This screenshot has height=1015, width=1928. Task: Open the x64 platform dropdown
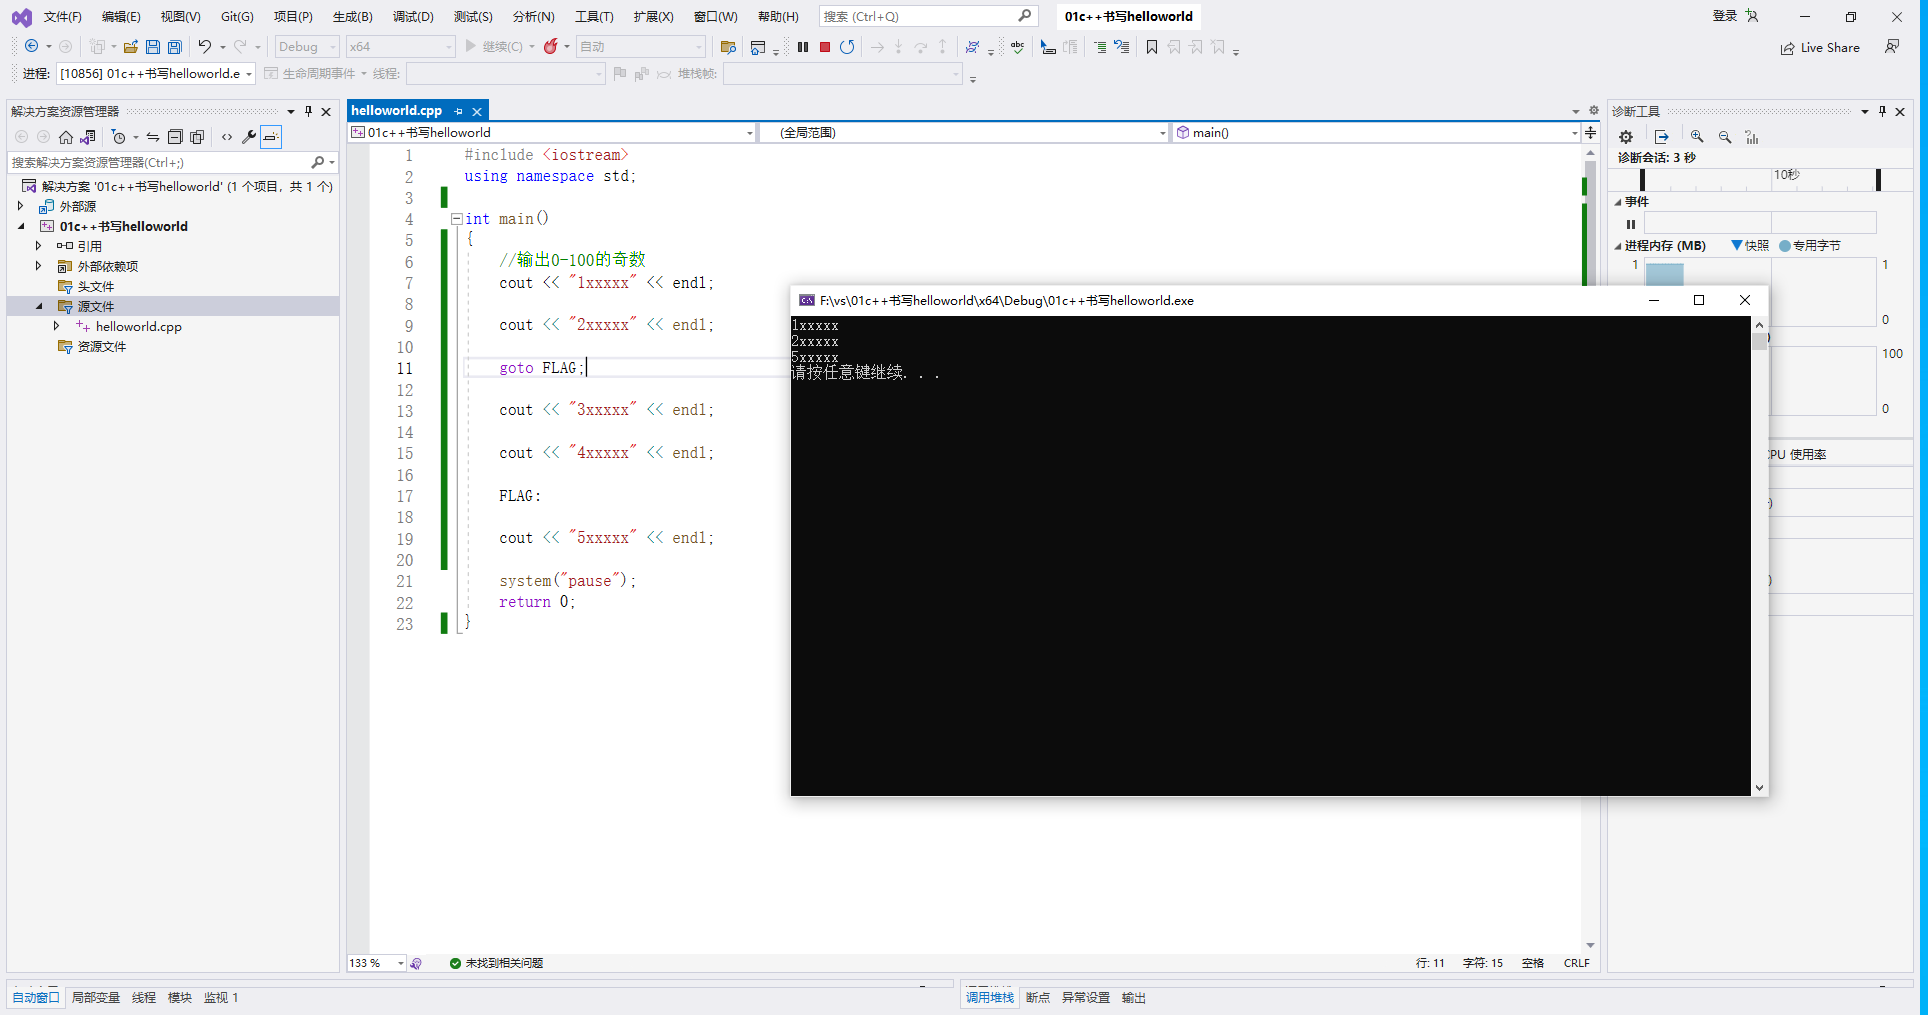(x=400, y=46)
